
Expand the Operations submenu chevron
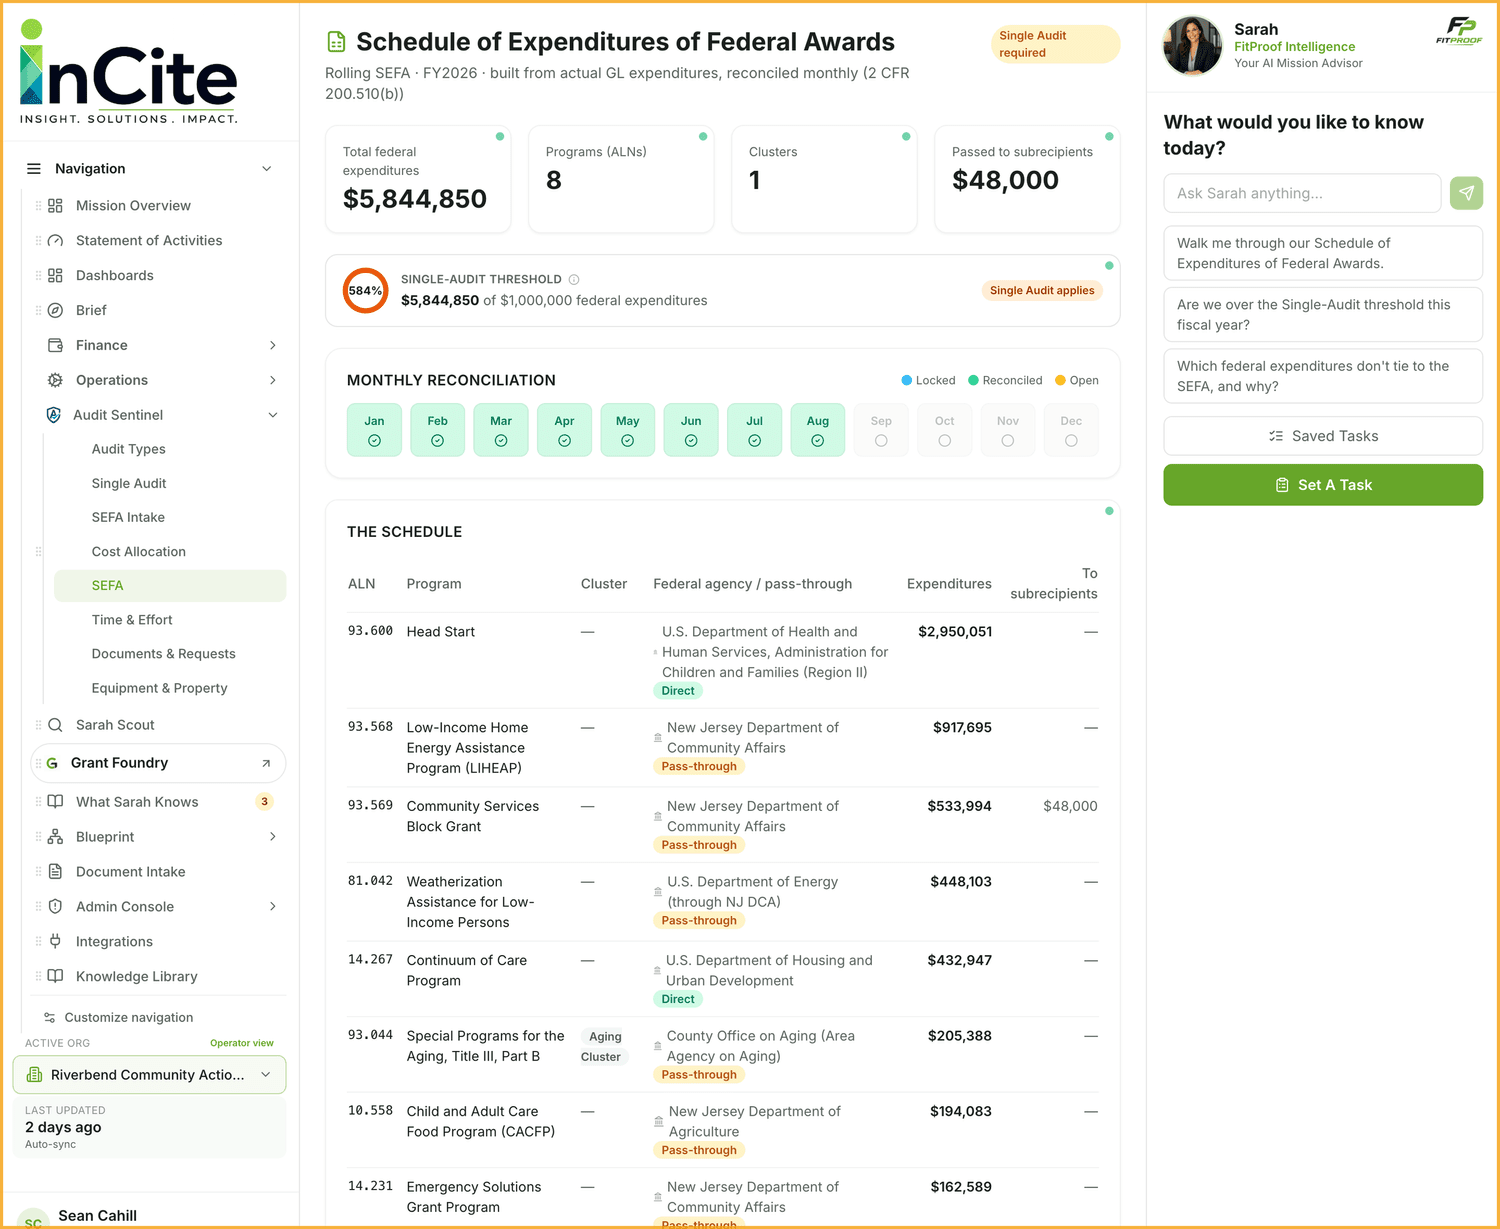point(273,380)
